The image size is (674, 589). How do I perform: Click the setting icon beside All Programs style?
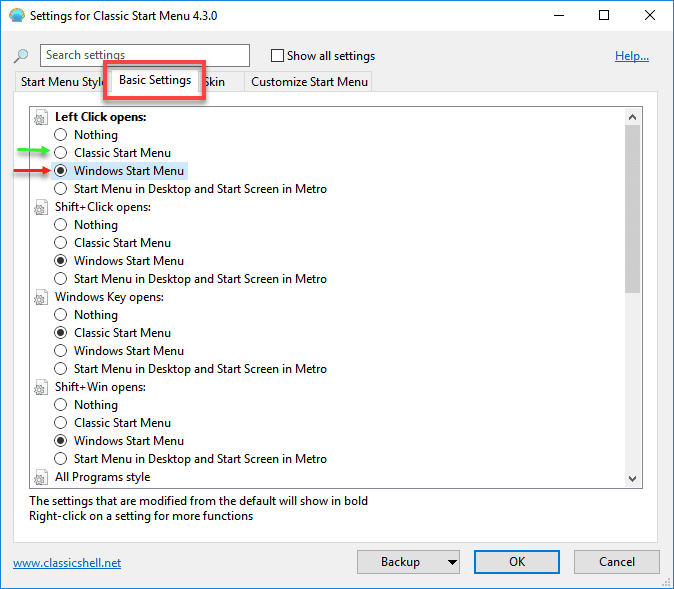pos(41,477)
